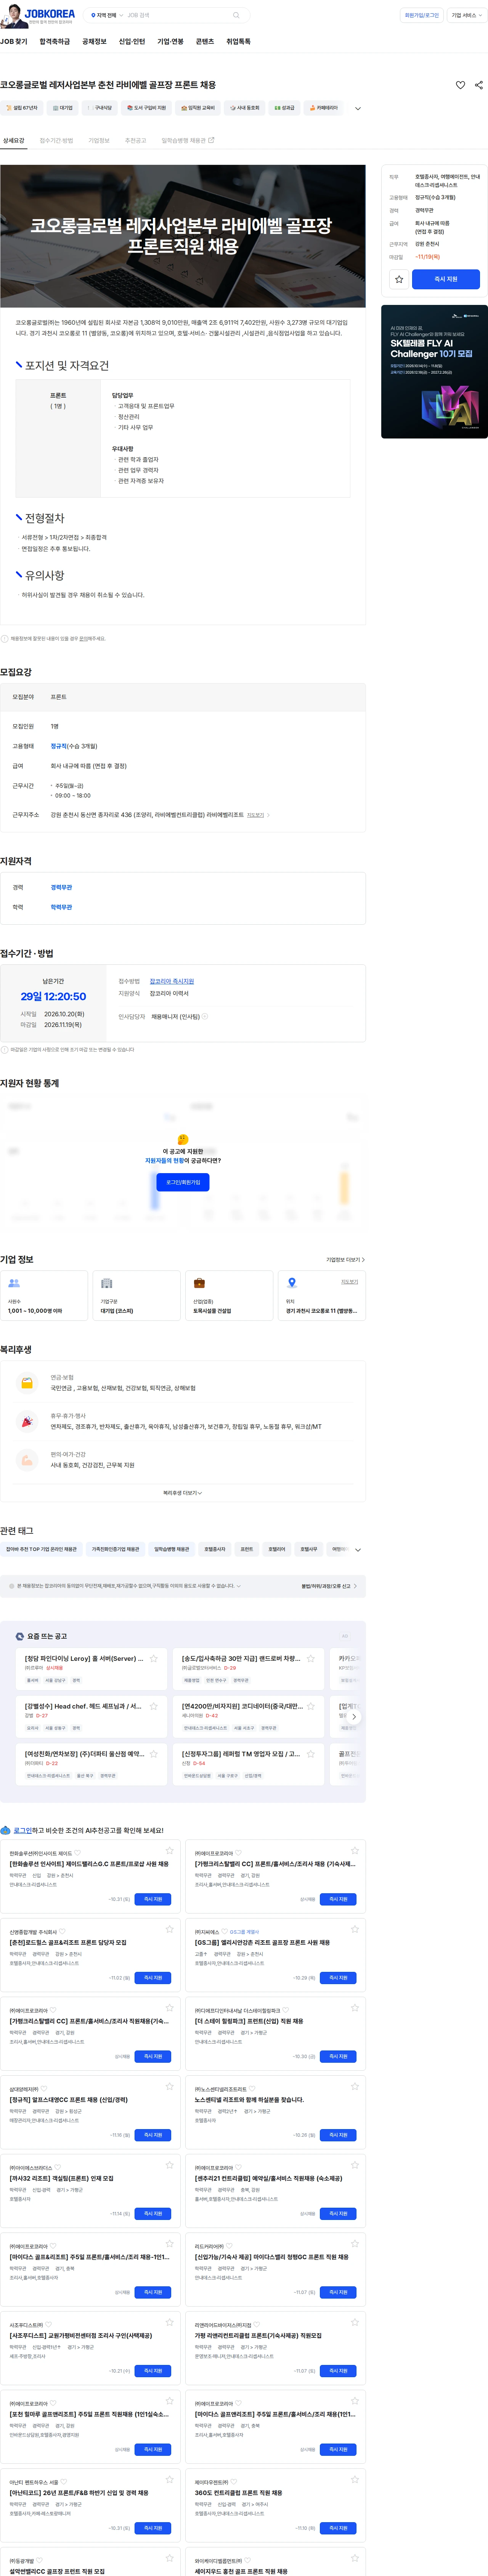Switch to the 접수기간·방법 tab
488x2576 pixels.
pos(56,141)
